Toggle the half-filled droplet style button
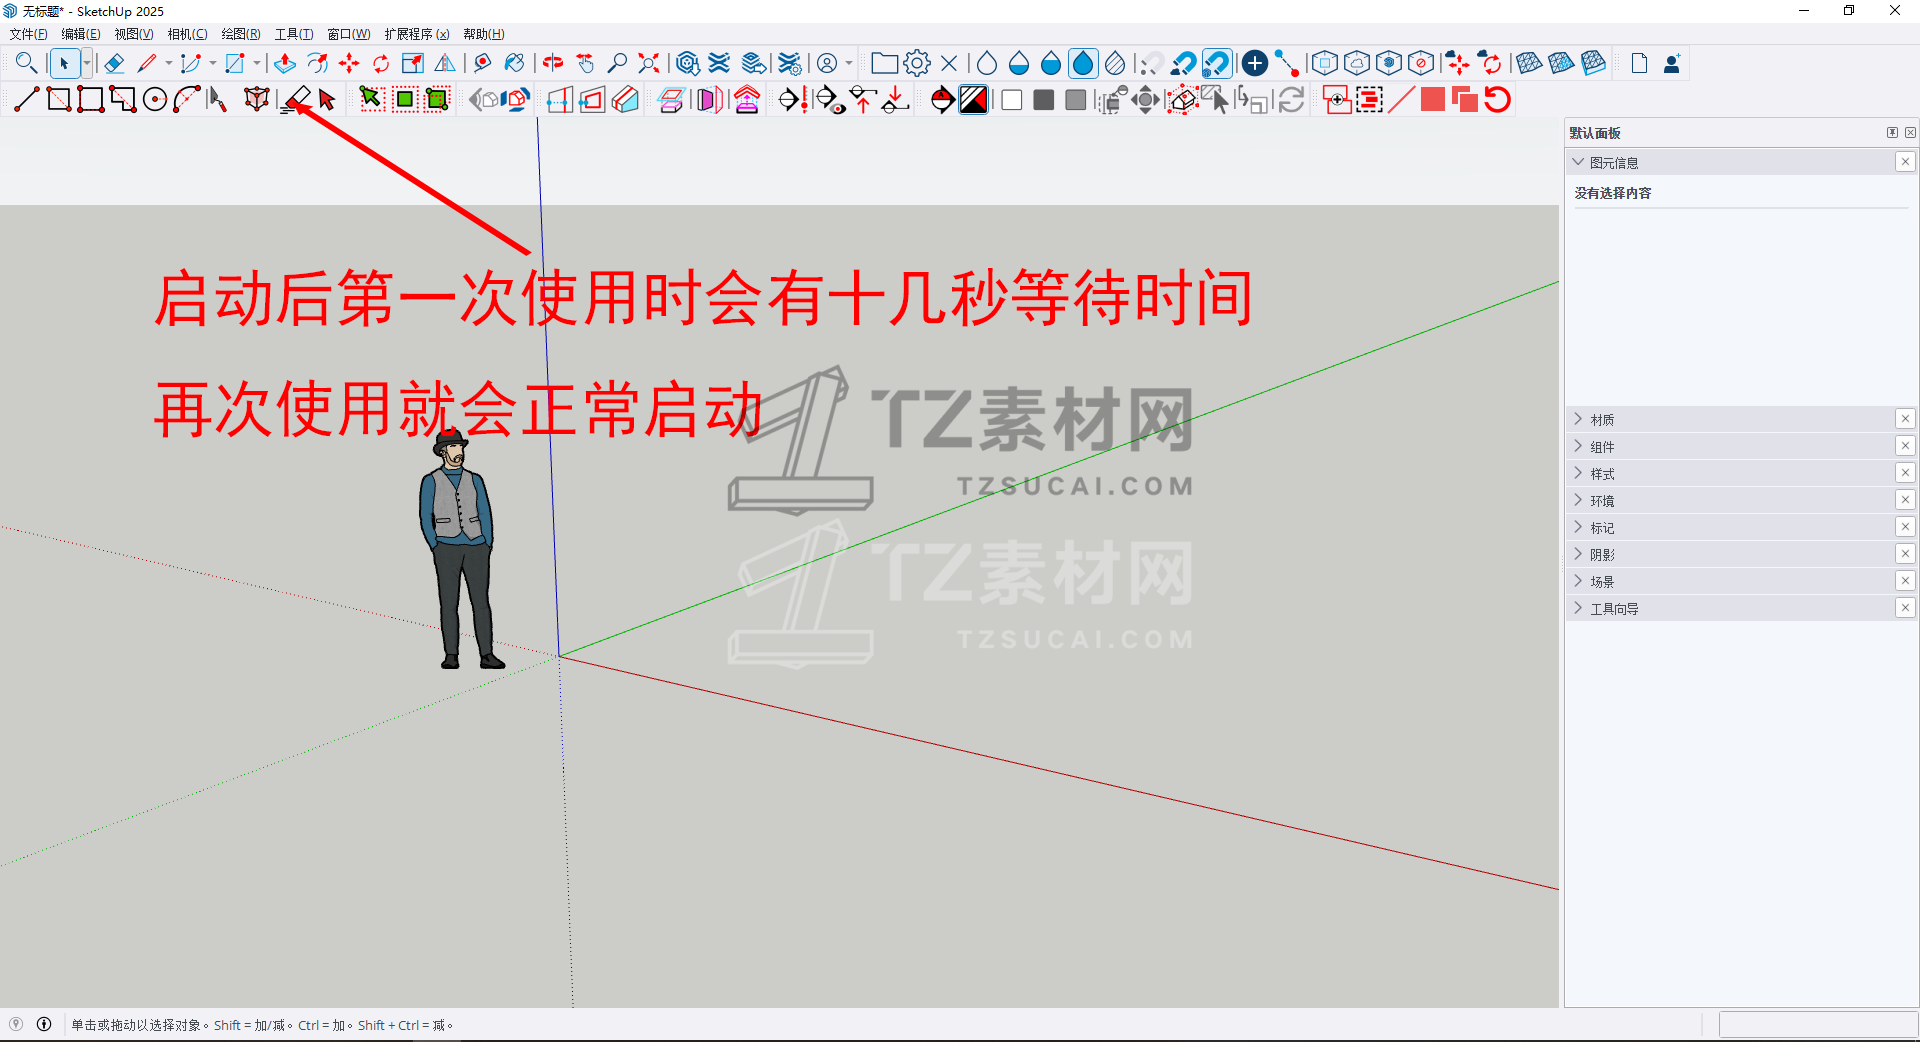This screenshot has height=1042, width=1920. click(1019, 64)
